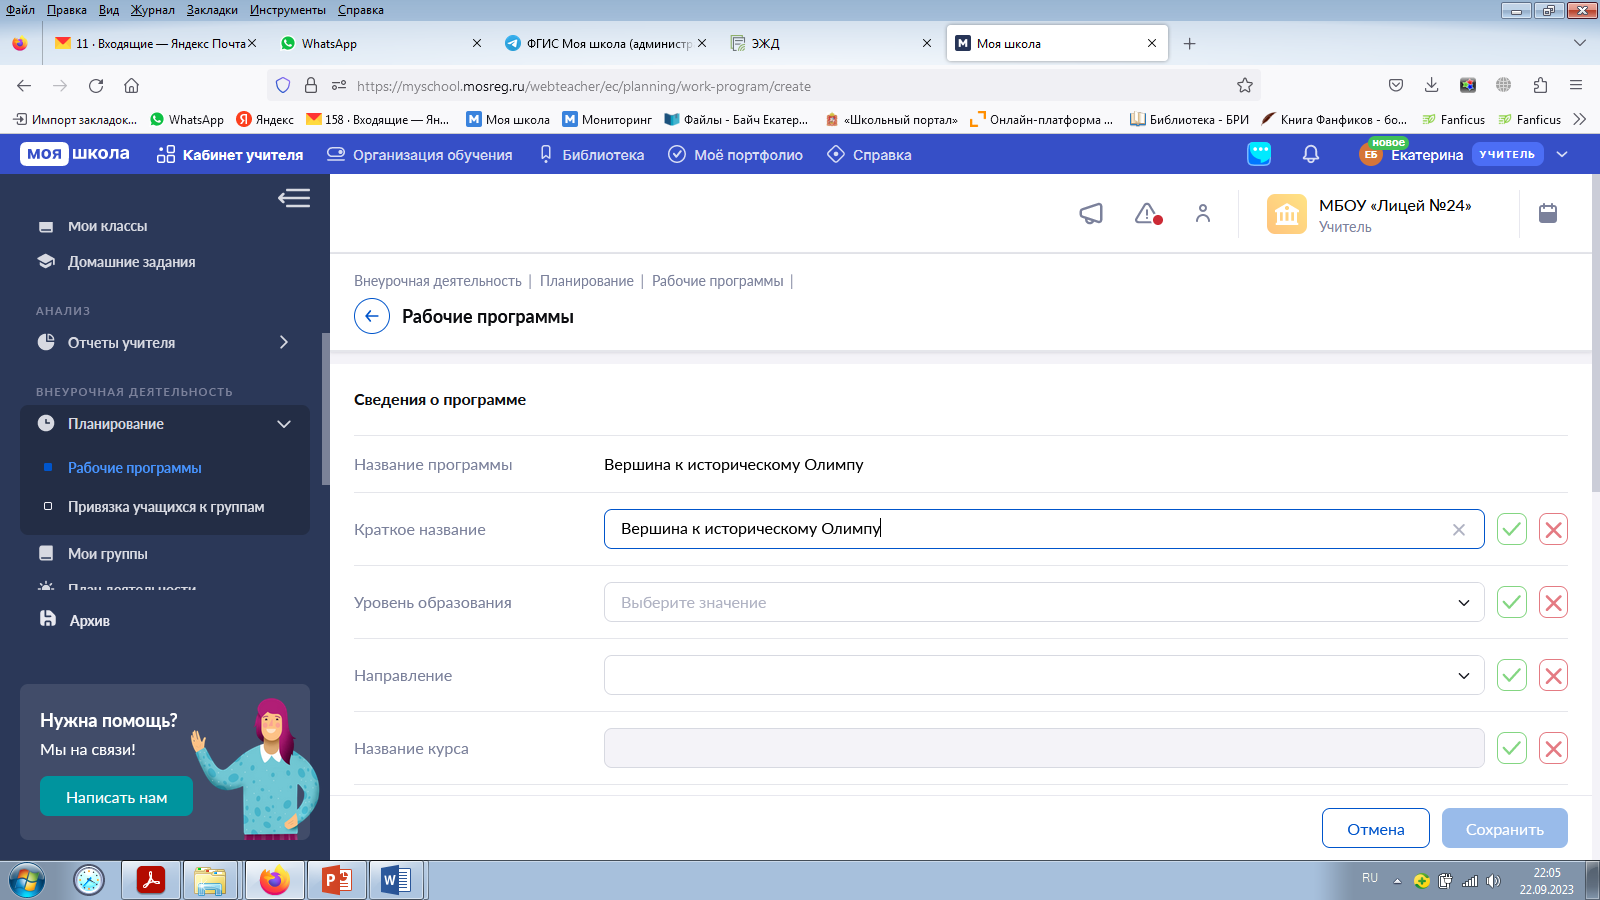The width and height of the screenshot is (1600, 900).
Task: Show more bookmarks with the double chevron
Action: (1580, 119)
